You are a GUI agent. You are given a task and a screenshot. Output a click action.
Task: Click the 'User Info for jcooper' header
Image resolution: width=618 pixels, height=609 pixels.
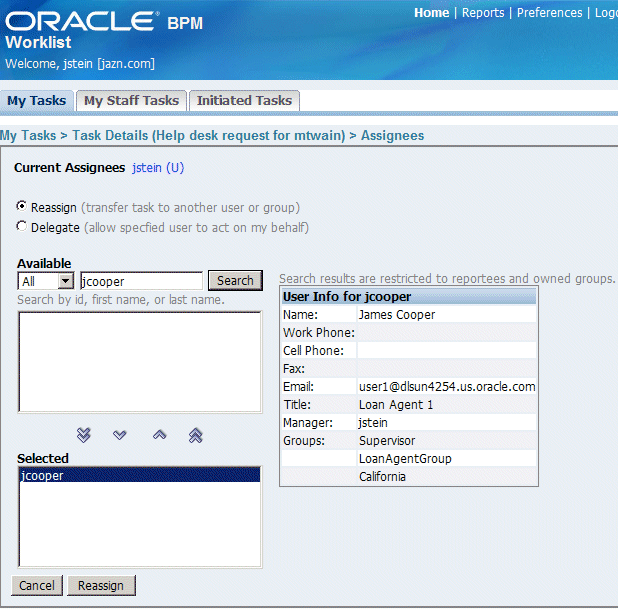pos(409,296)
